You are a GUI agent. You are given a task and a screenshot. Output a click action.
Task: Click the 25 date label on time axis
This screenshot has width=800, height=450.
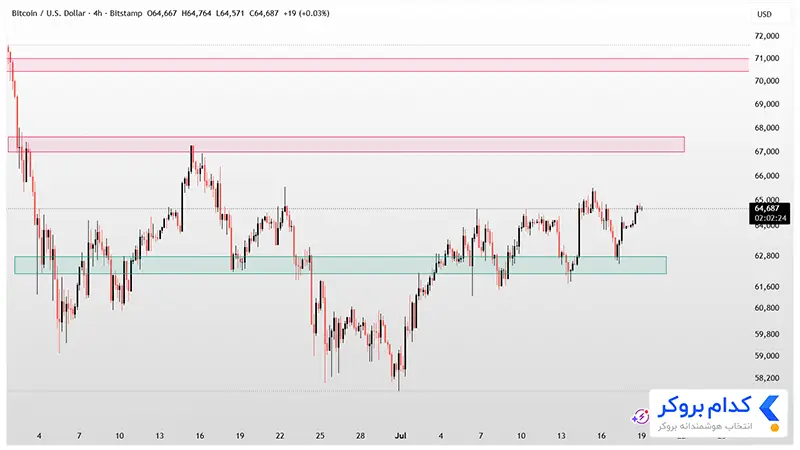[320, 436]
